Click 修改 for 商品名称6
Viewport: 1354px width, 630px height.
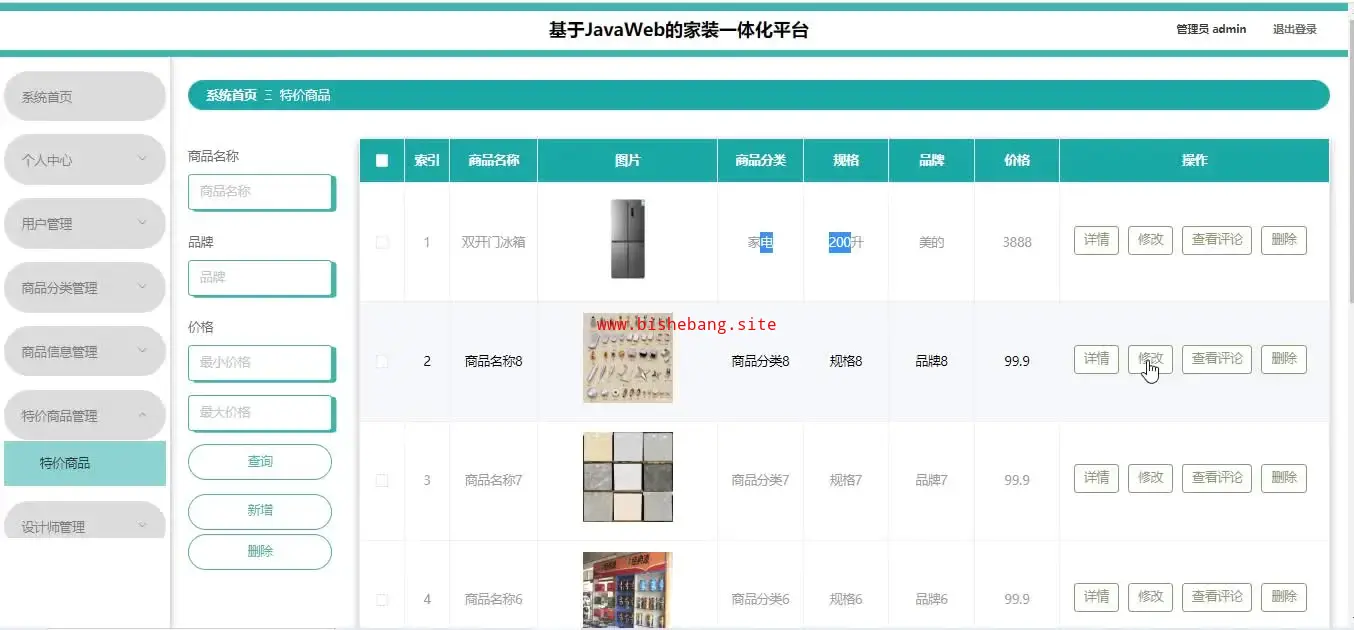[x=1150, y=597]
